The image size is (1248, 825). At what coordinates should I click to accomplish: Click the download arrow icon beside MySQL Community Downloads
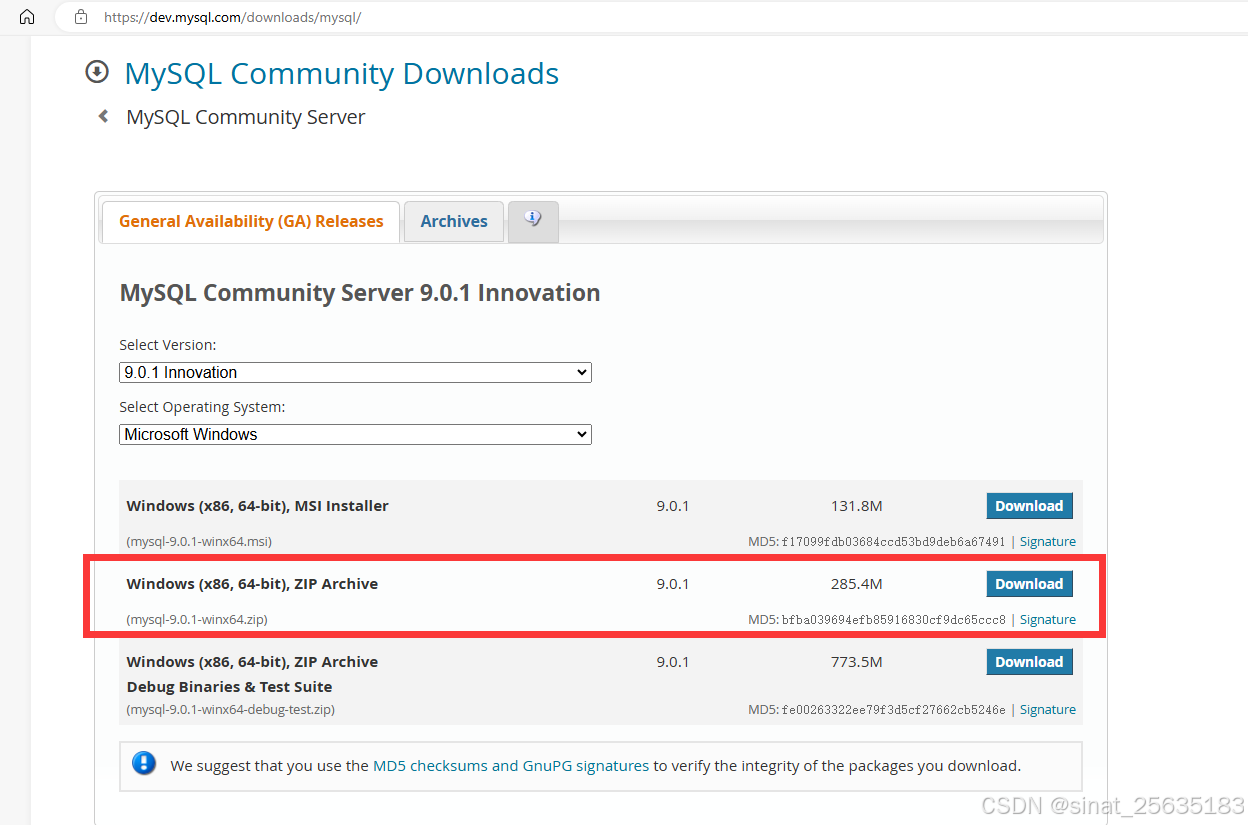pos(97,72)
